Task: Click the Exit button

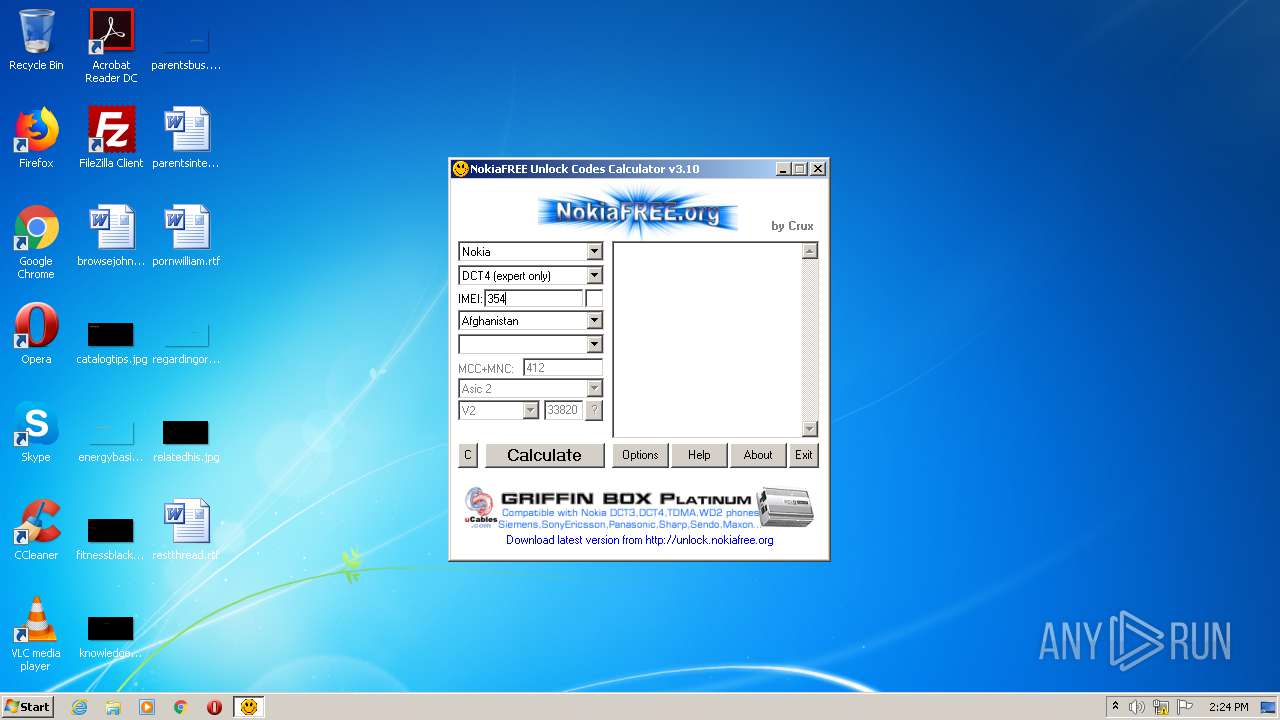Action: [x=804, y=455]
